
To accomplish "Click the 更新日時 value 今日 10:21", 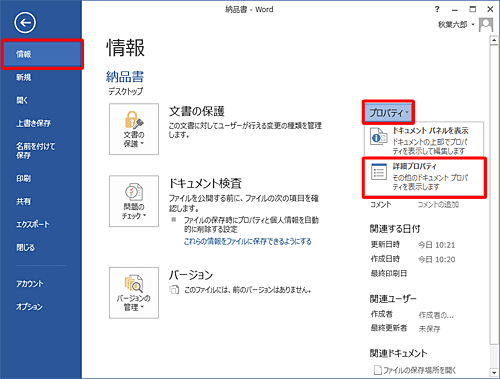I will click(437, 245).
